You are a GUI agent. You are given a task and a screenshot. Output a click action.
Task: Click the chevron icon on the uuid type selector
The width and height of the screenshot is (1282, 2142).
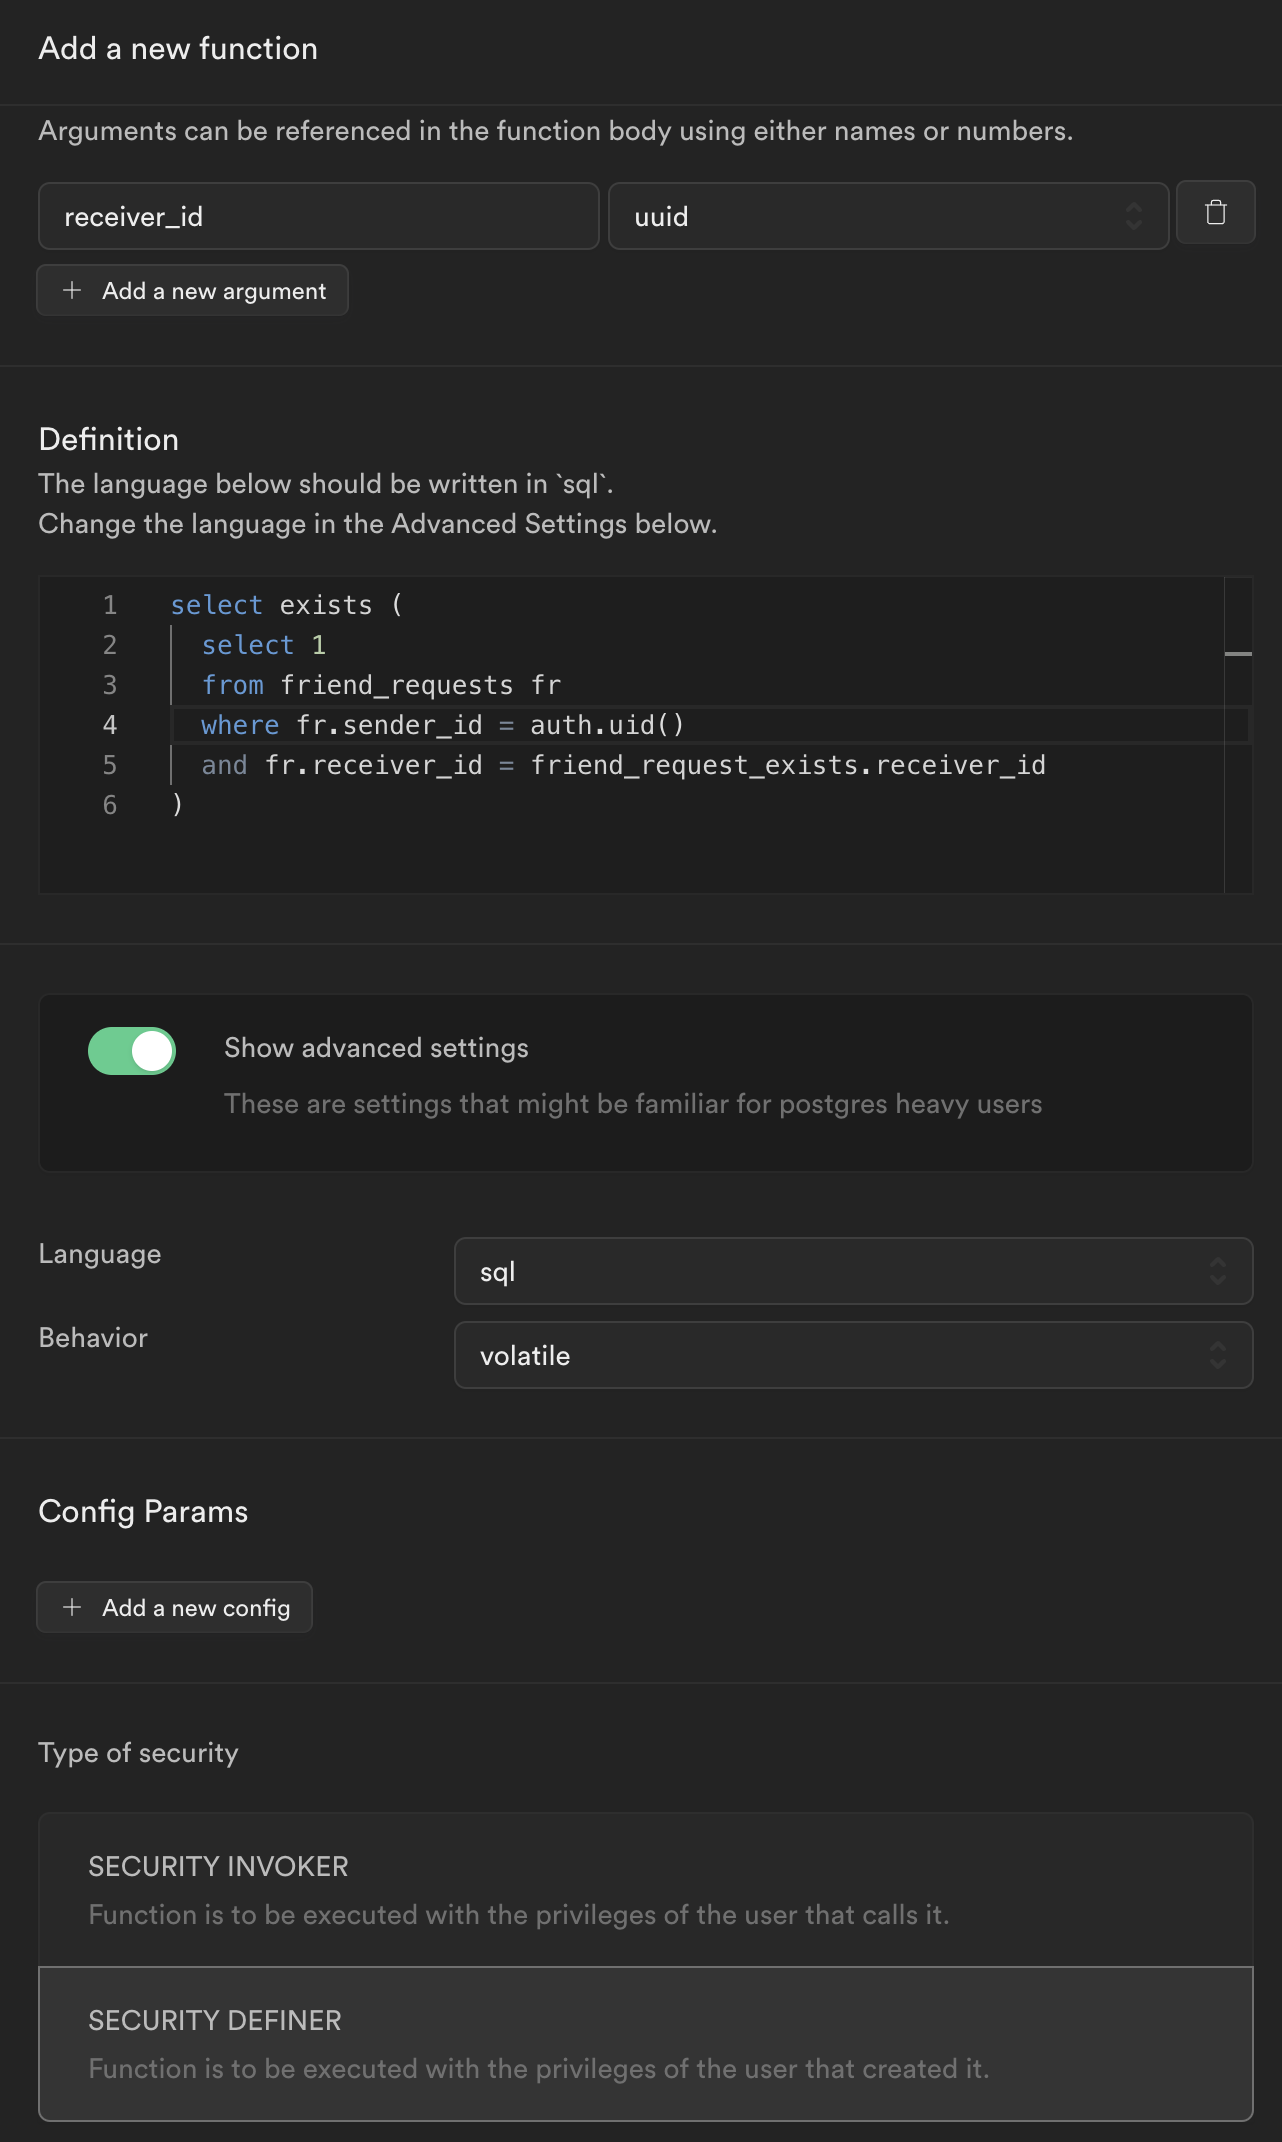[x=1134, y=216]
